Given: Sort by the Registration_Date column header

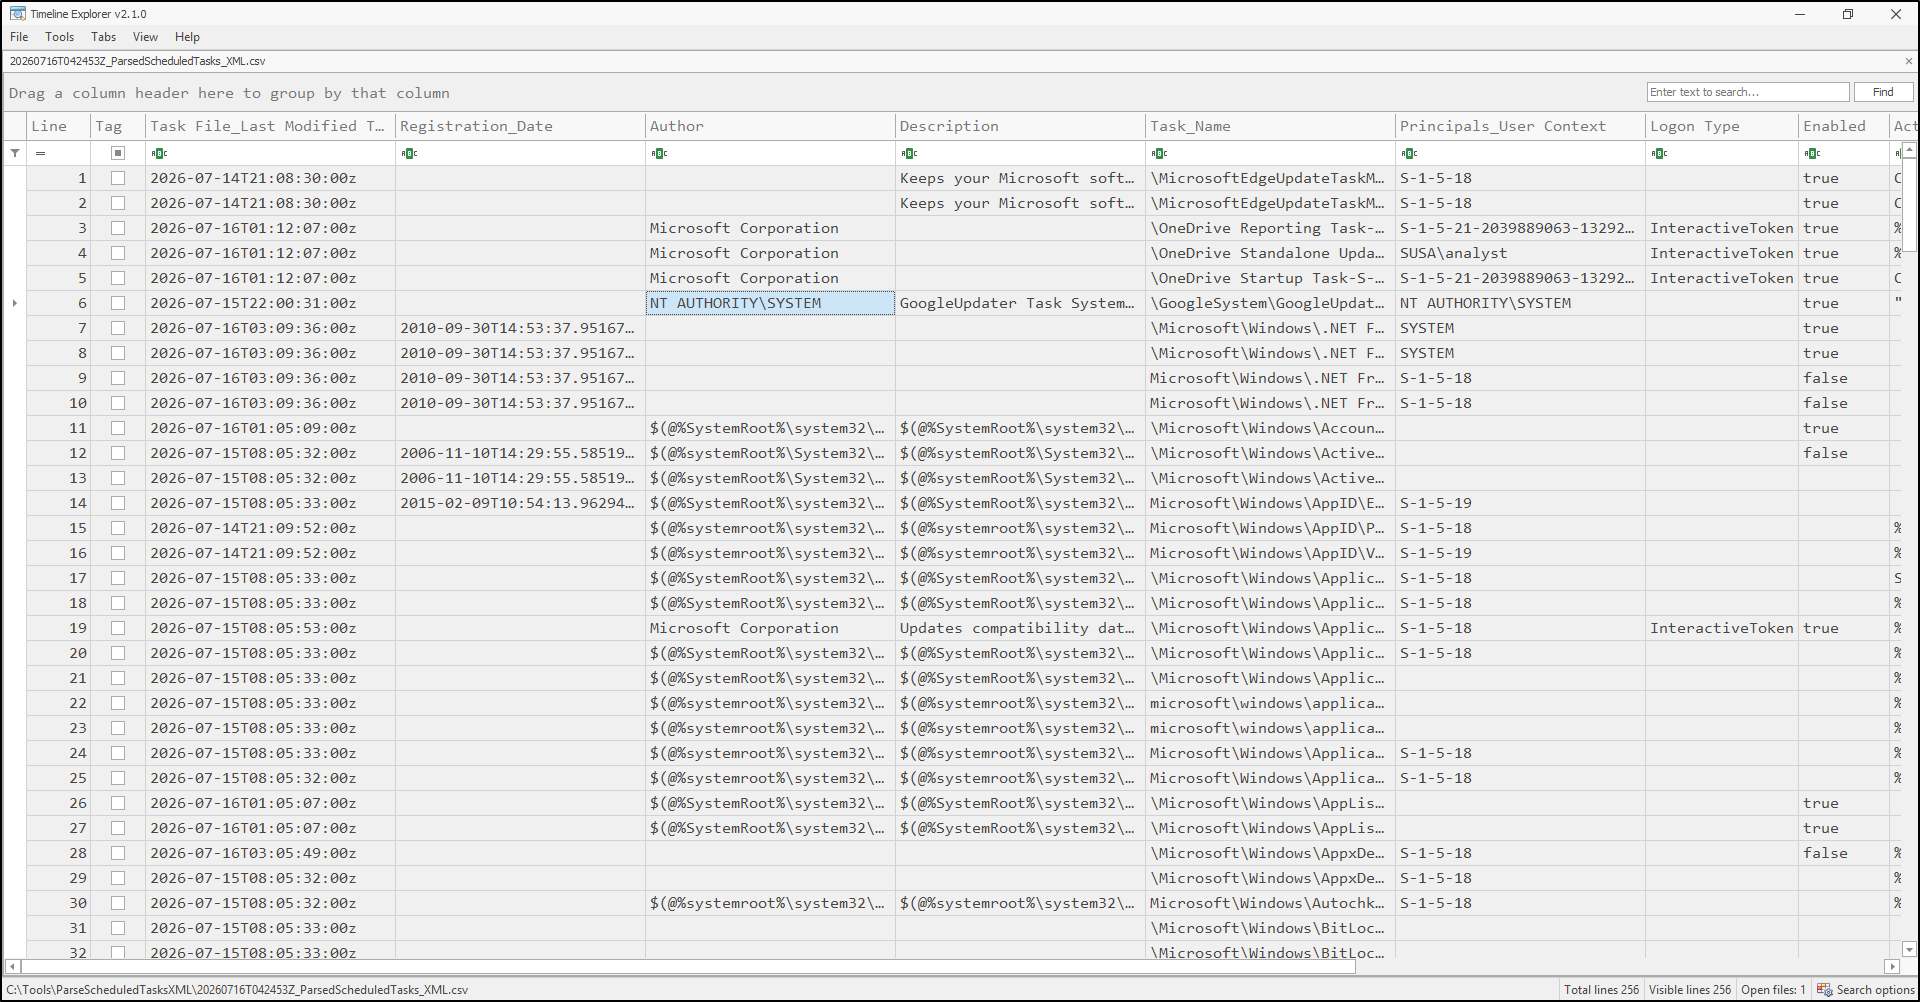Looking at the screenshot, I should [520, 126].
